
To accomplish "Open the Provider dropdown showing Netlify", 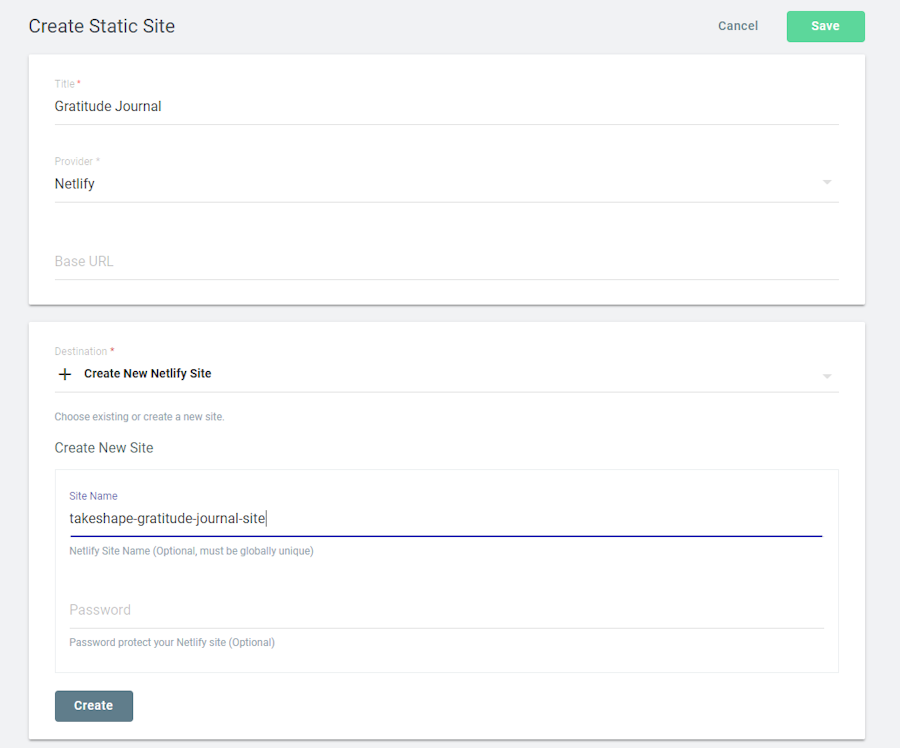I will [x=446, y=184].
